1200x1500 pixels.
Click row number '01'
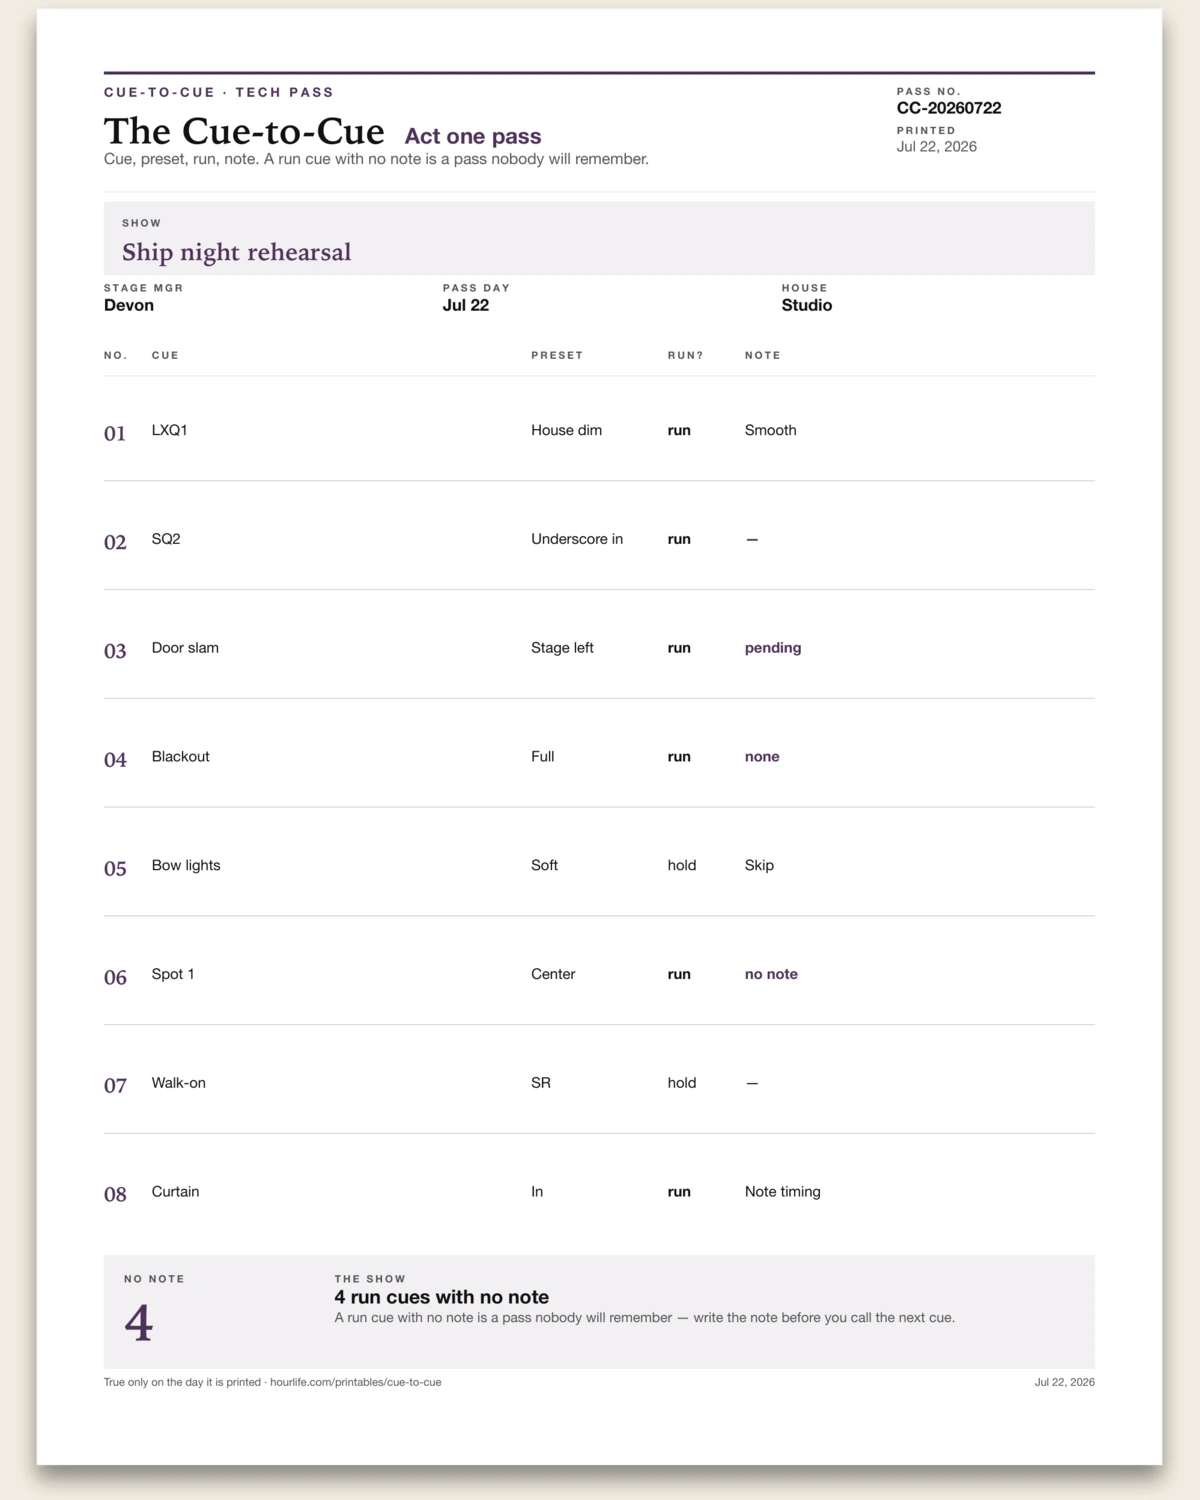pos(115,433)
